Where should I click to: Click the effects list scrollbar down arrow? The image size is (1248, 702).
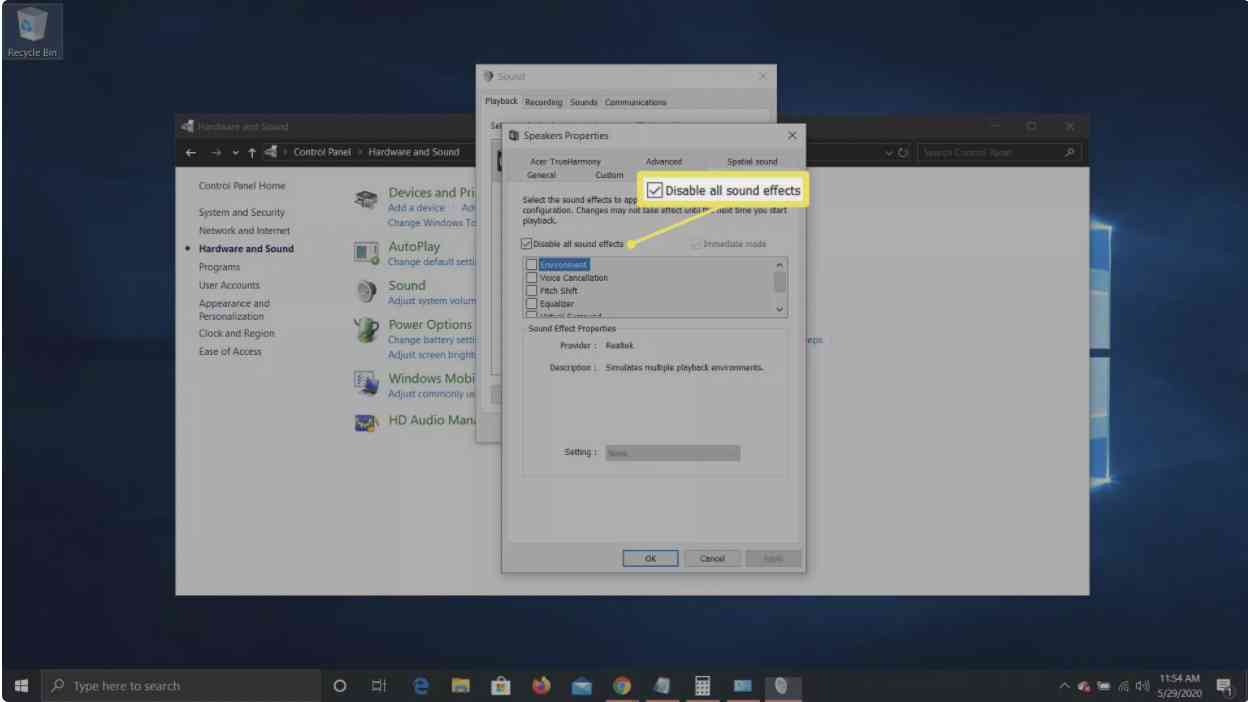point(781,310)
